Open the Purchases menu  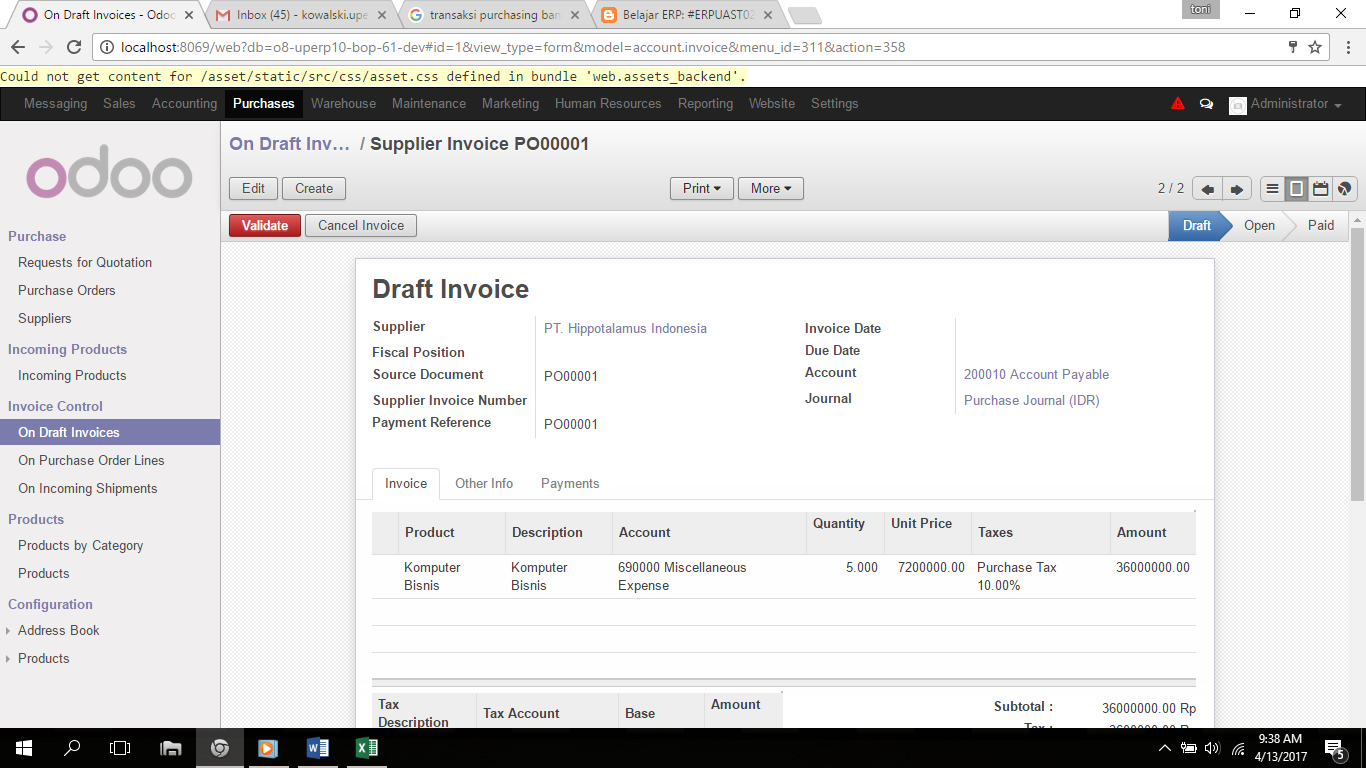click(263, 103)
